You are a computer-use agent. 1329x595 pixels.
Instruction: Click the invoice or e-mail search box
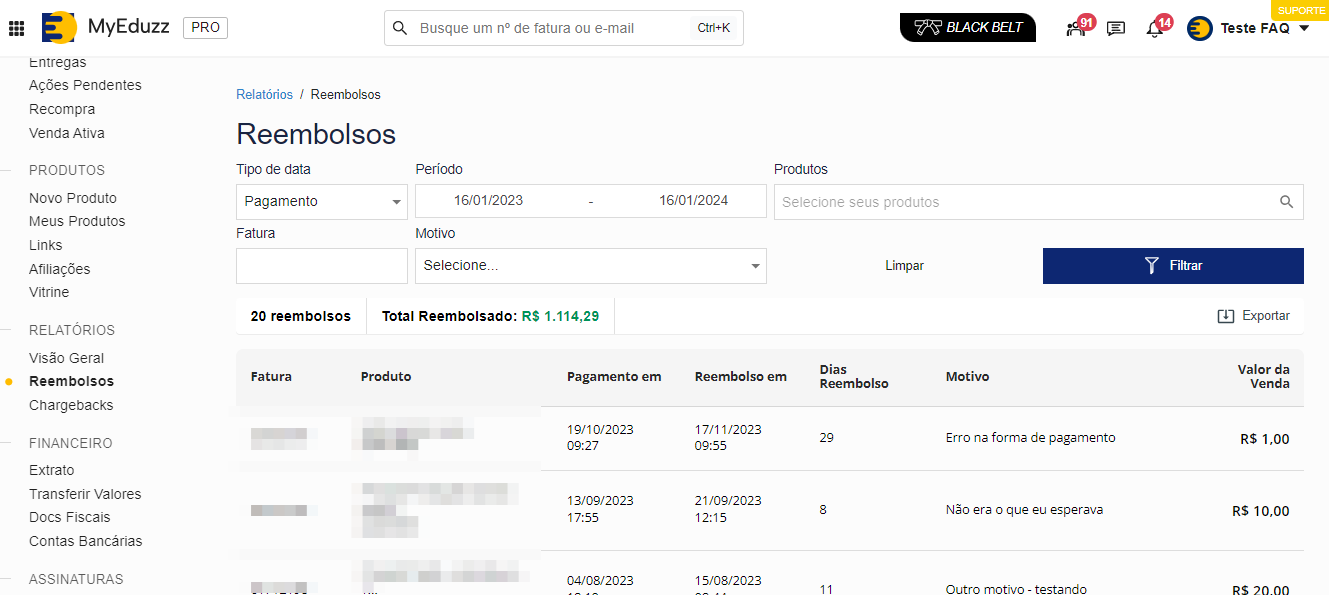pos(550,28)
